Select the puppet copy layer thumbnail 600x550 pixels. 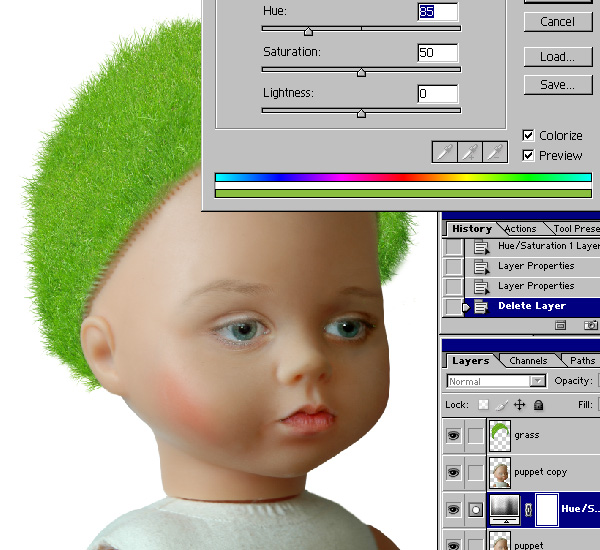(500, 473)
